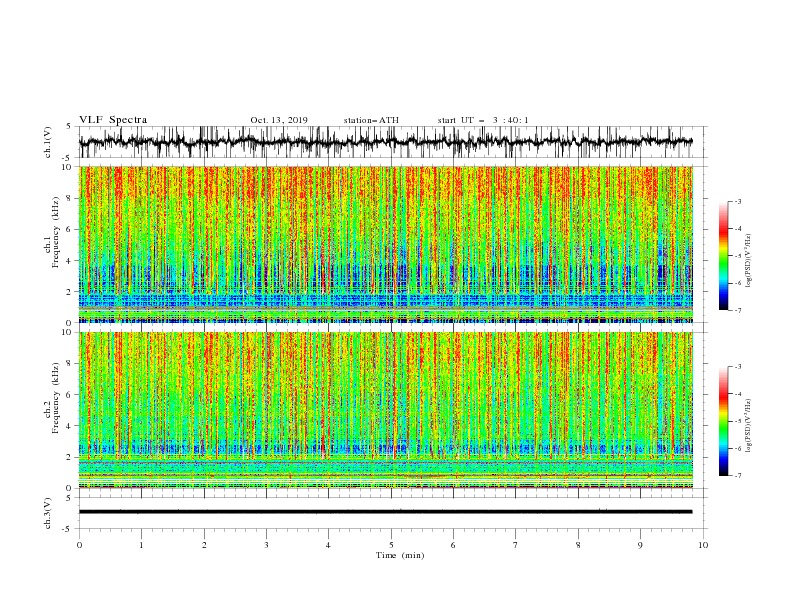
Task: Click time axis tick label '0'
Action: (79, 545)
